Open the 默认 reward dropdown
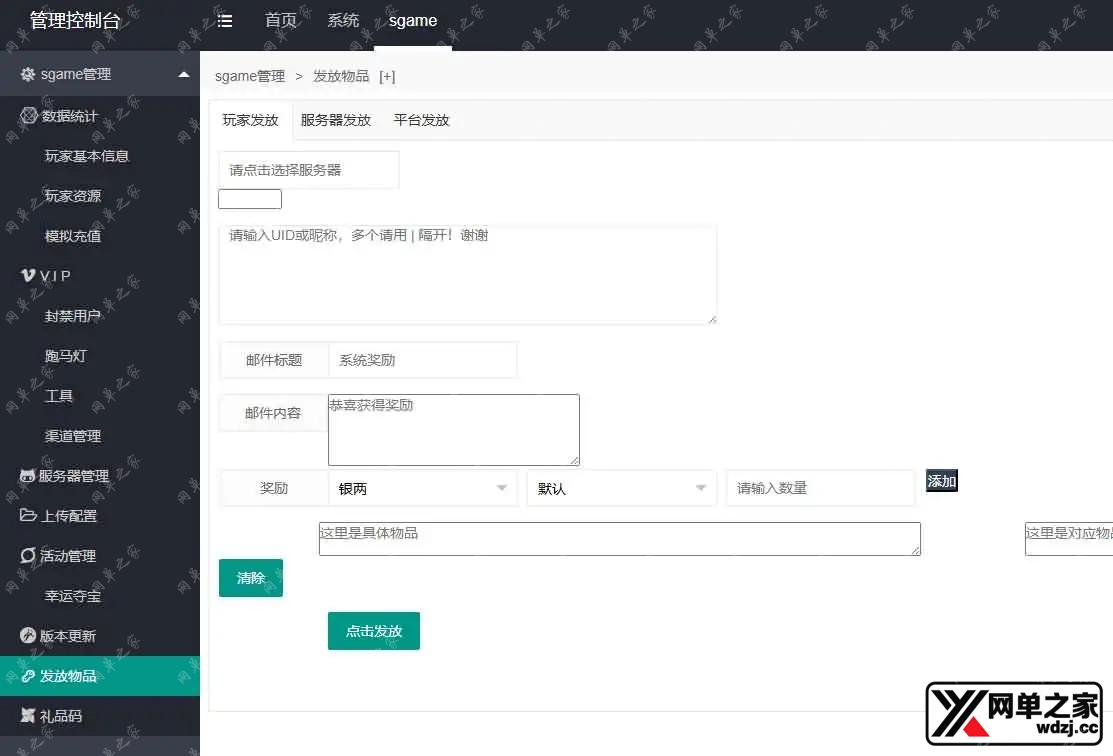 (x=622, y=488)
